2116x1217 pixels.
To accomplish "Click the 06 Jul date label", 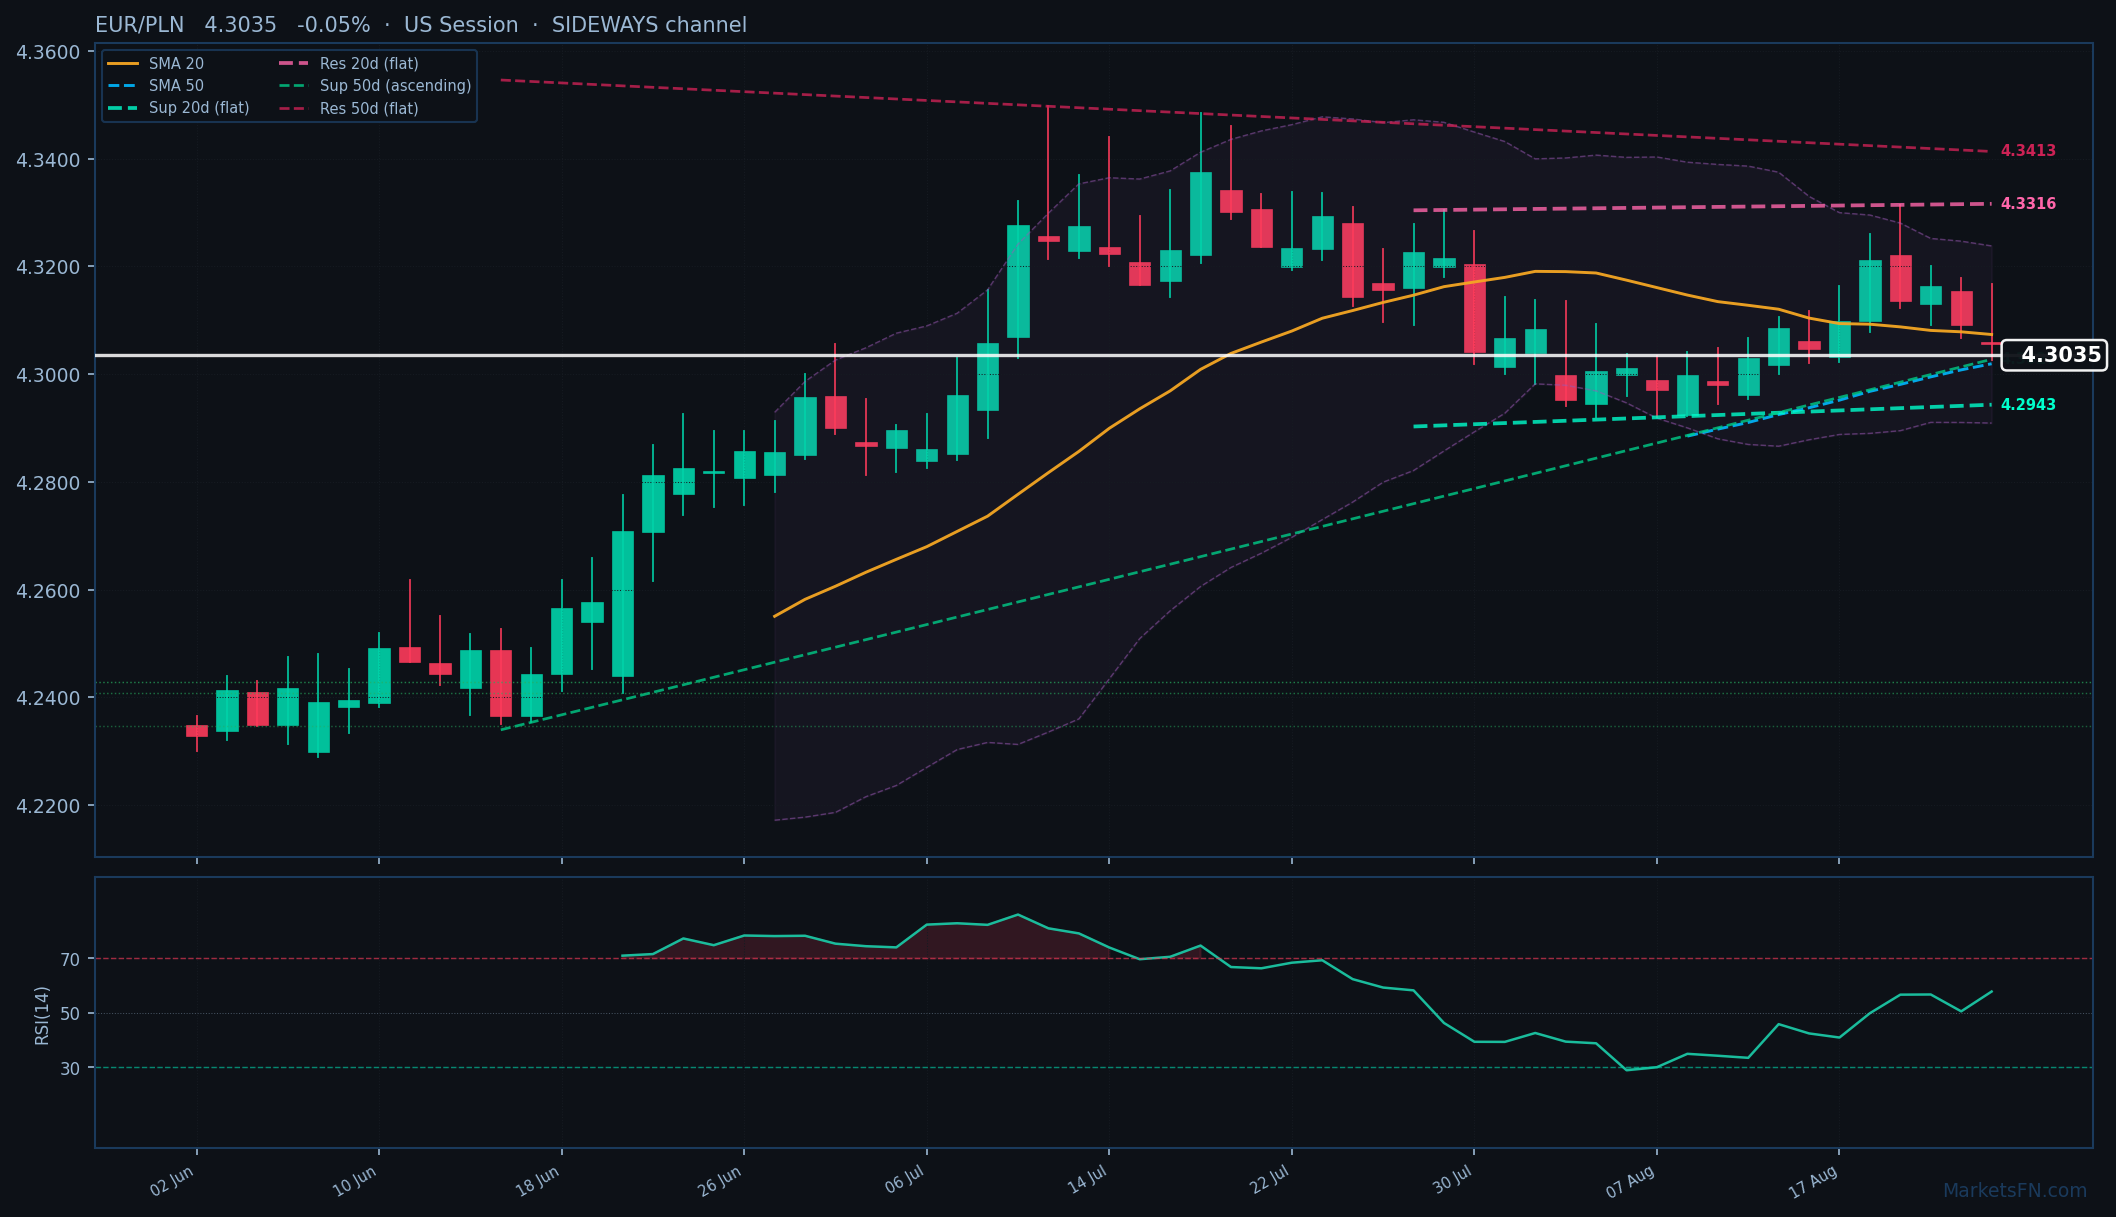I will 905,1181.
